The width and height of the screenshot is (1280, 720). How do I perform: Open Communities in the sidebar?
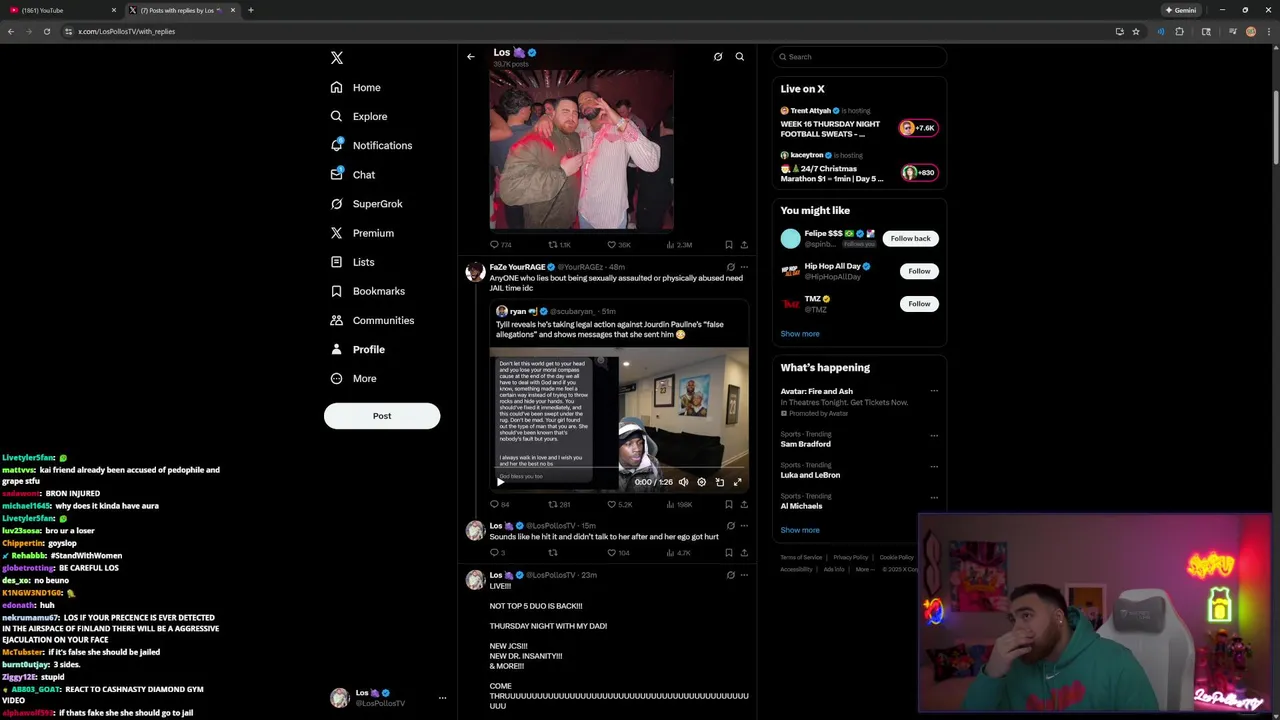coord(372,320)
